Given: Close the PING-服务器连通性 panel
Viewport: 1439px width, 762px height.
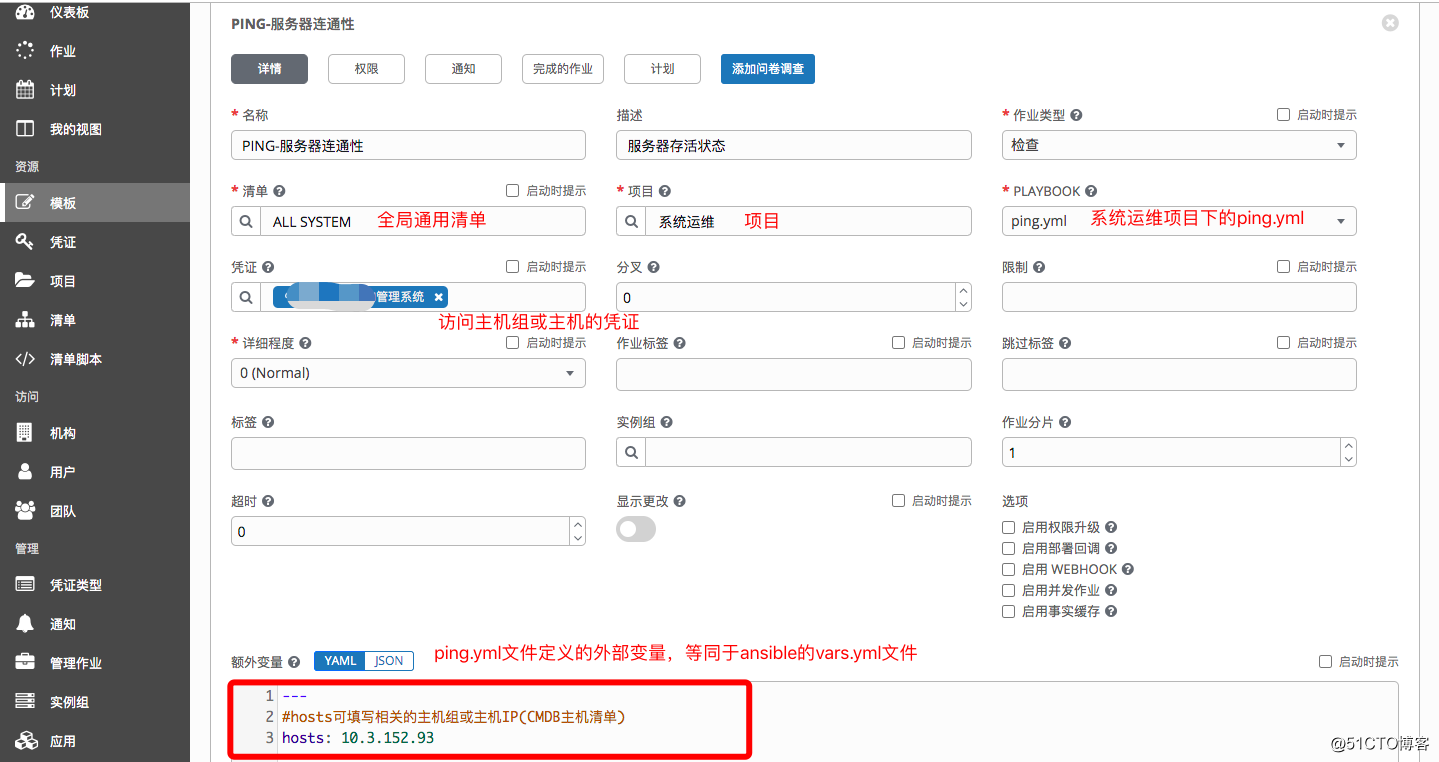Looking at the screenshot, I should point(1390,23).
